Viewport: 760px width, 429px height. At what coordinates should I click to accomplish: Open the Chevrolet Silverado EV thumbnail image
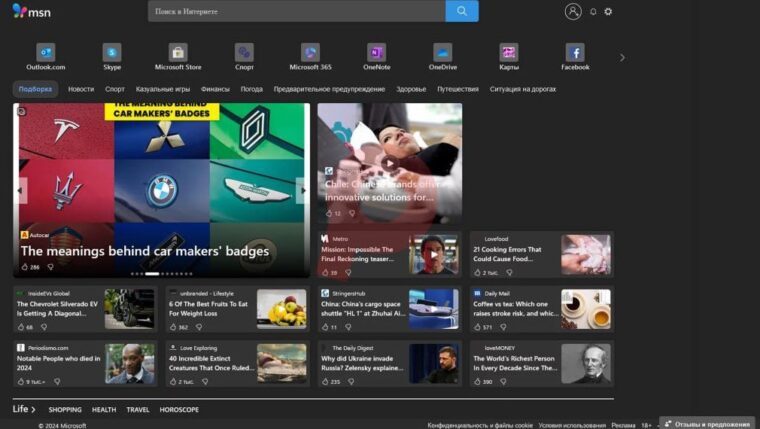point(129,309)
